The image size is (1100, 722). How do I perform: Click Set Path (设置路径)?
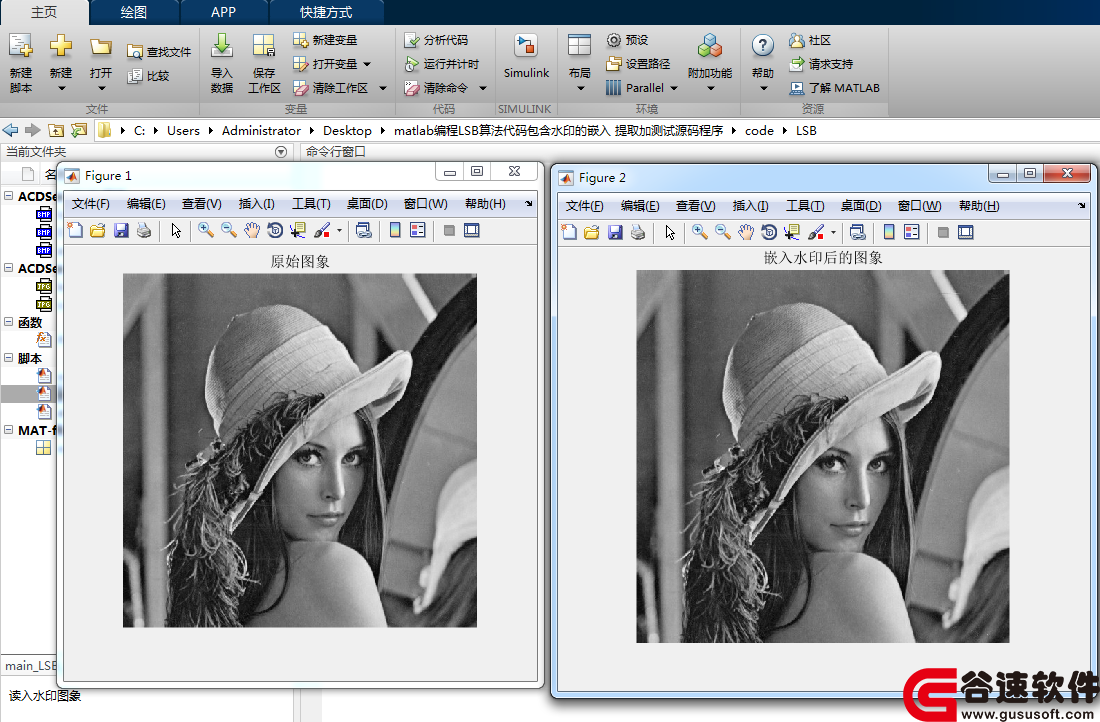click(638, 64)
